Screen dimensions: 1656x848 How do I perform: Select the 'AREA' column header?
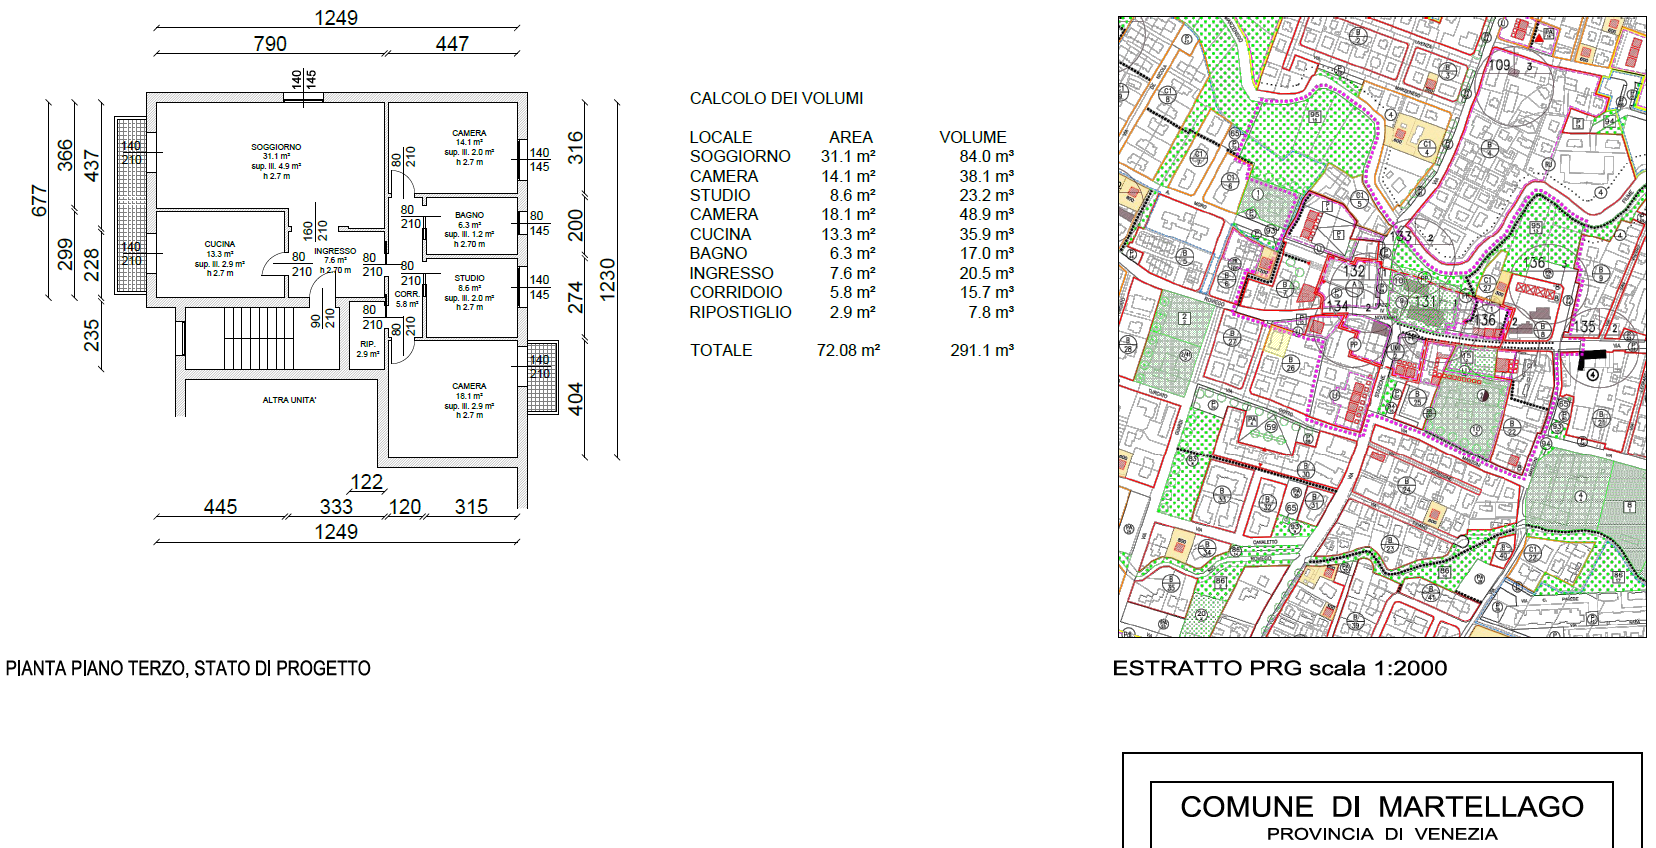click(851, 137)
